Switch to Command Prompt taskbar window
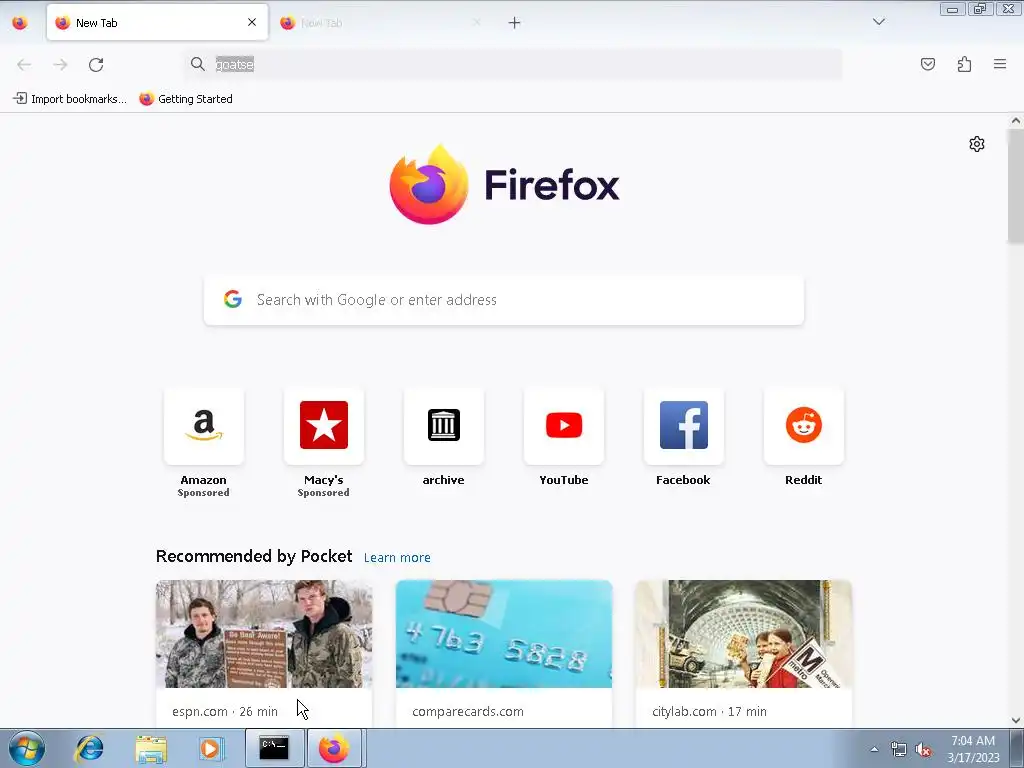The height and width of the screenshot is (768, 1024). point(274,748)
